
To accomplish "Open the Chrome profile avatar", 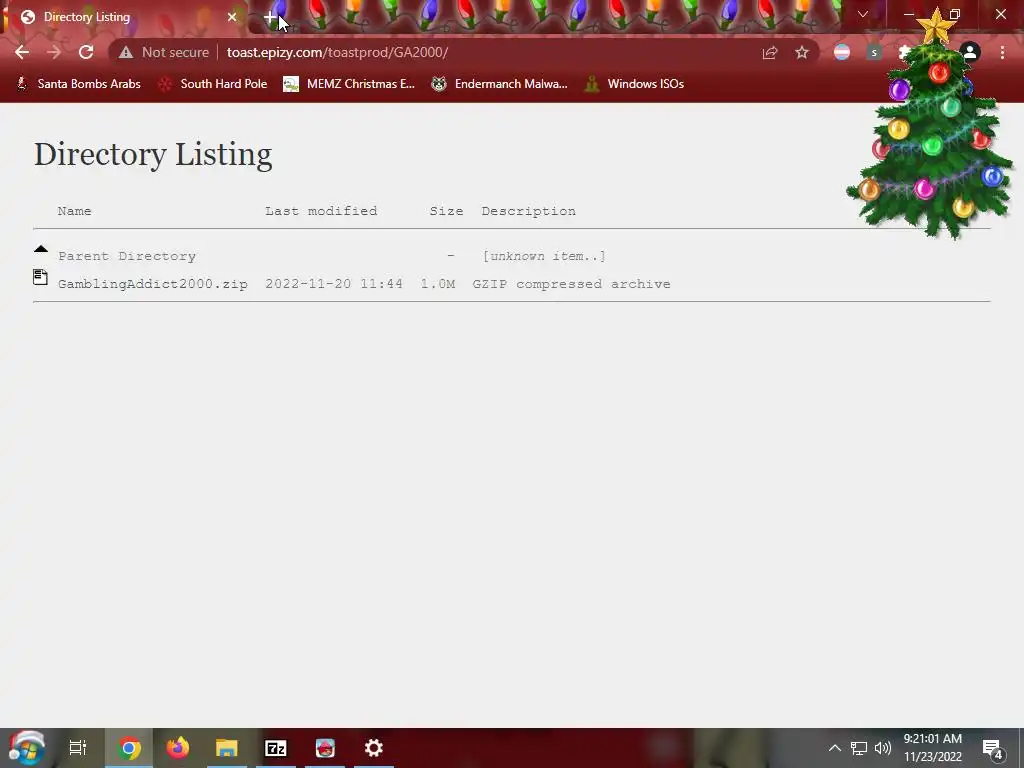I will pos(970,52).
